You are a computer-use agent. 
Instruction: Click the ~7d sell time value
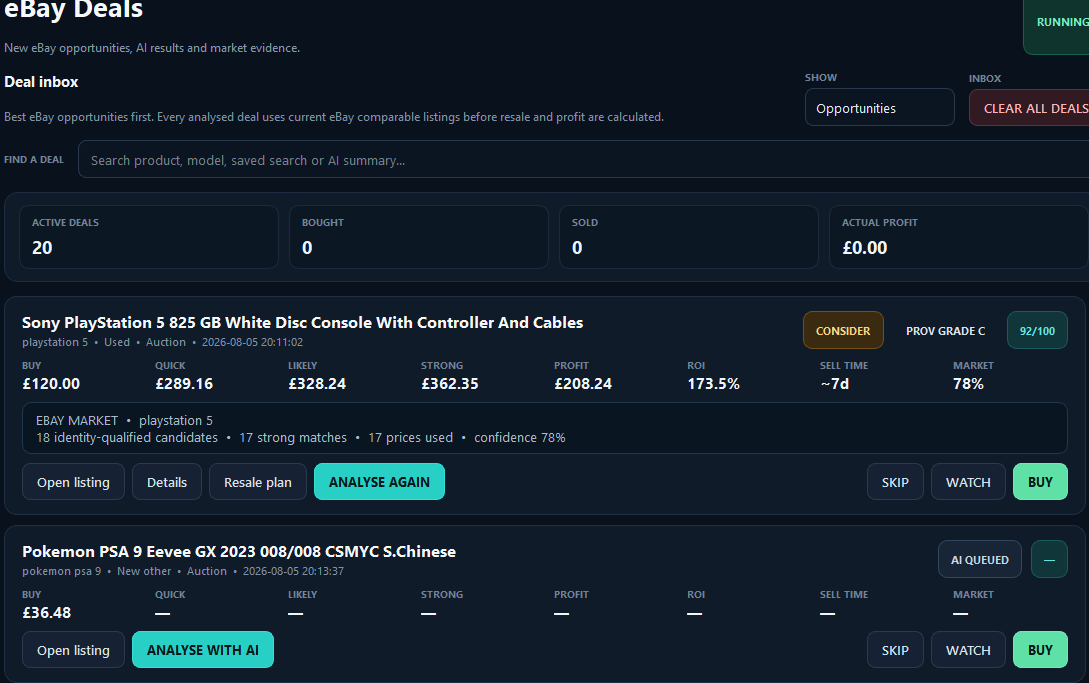pos(834,384)
